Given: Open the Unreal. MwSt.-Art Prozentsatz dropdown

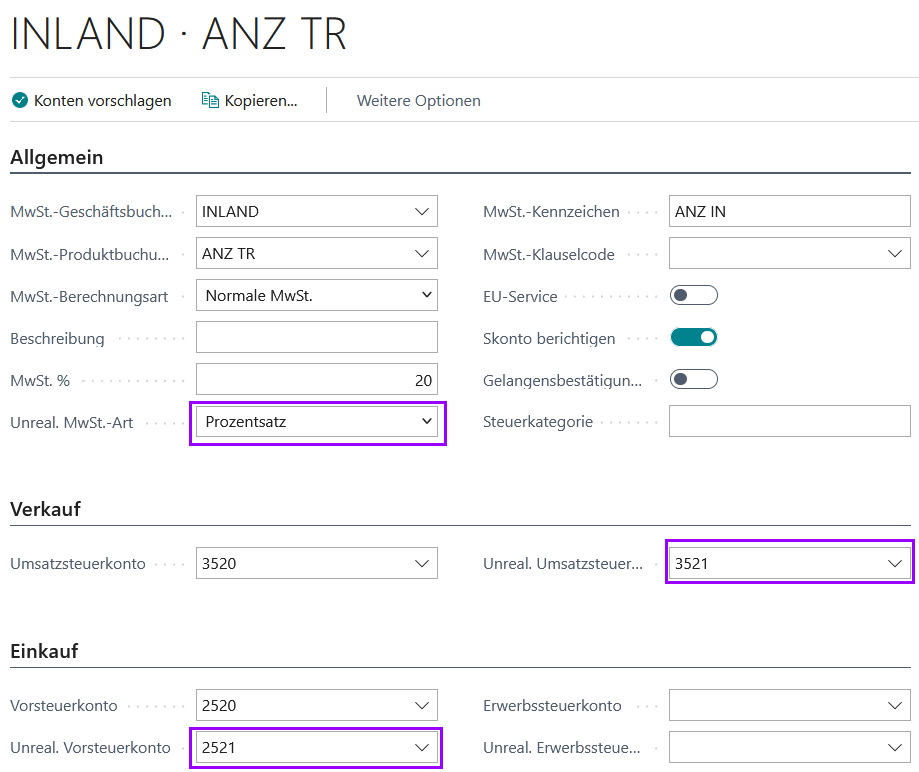Looking at the screenshot, I should (316, 422).
